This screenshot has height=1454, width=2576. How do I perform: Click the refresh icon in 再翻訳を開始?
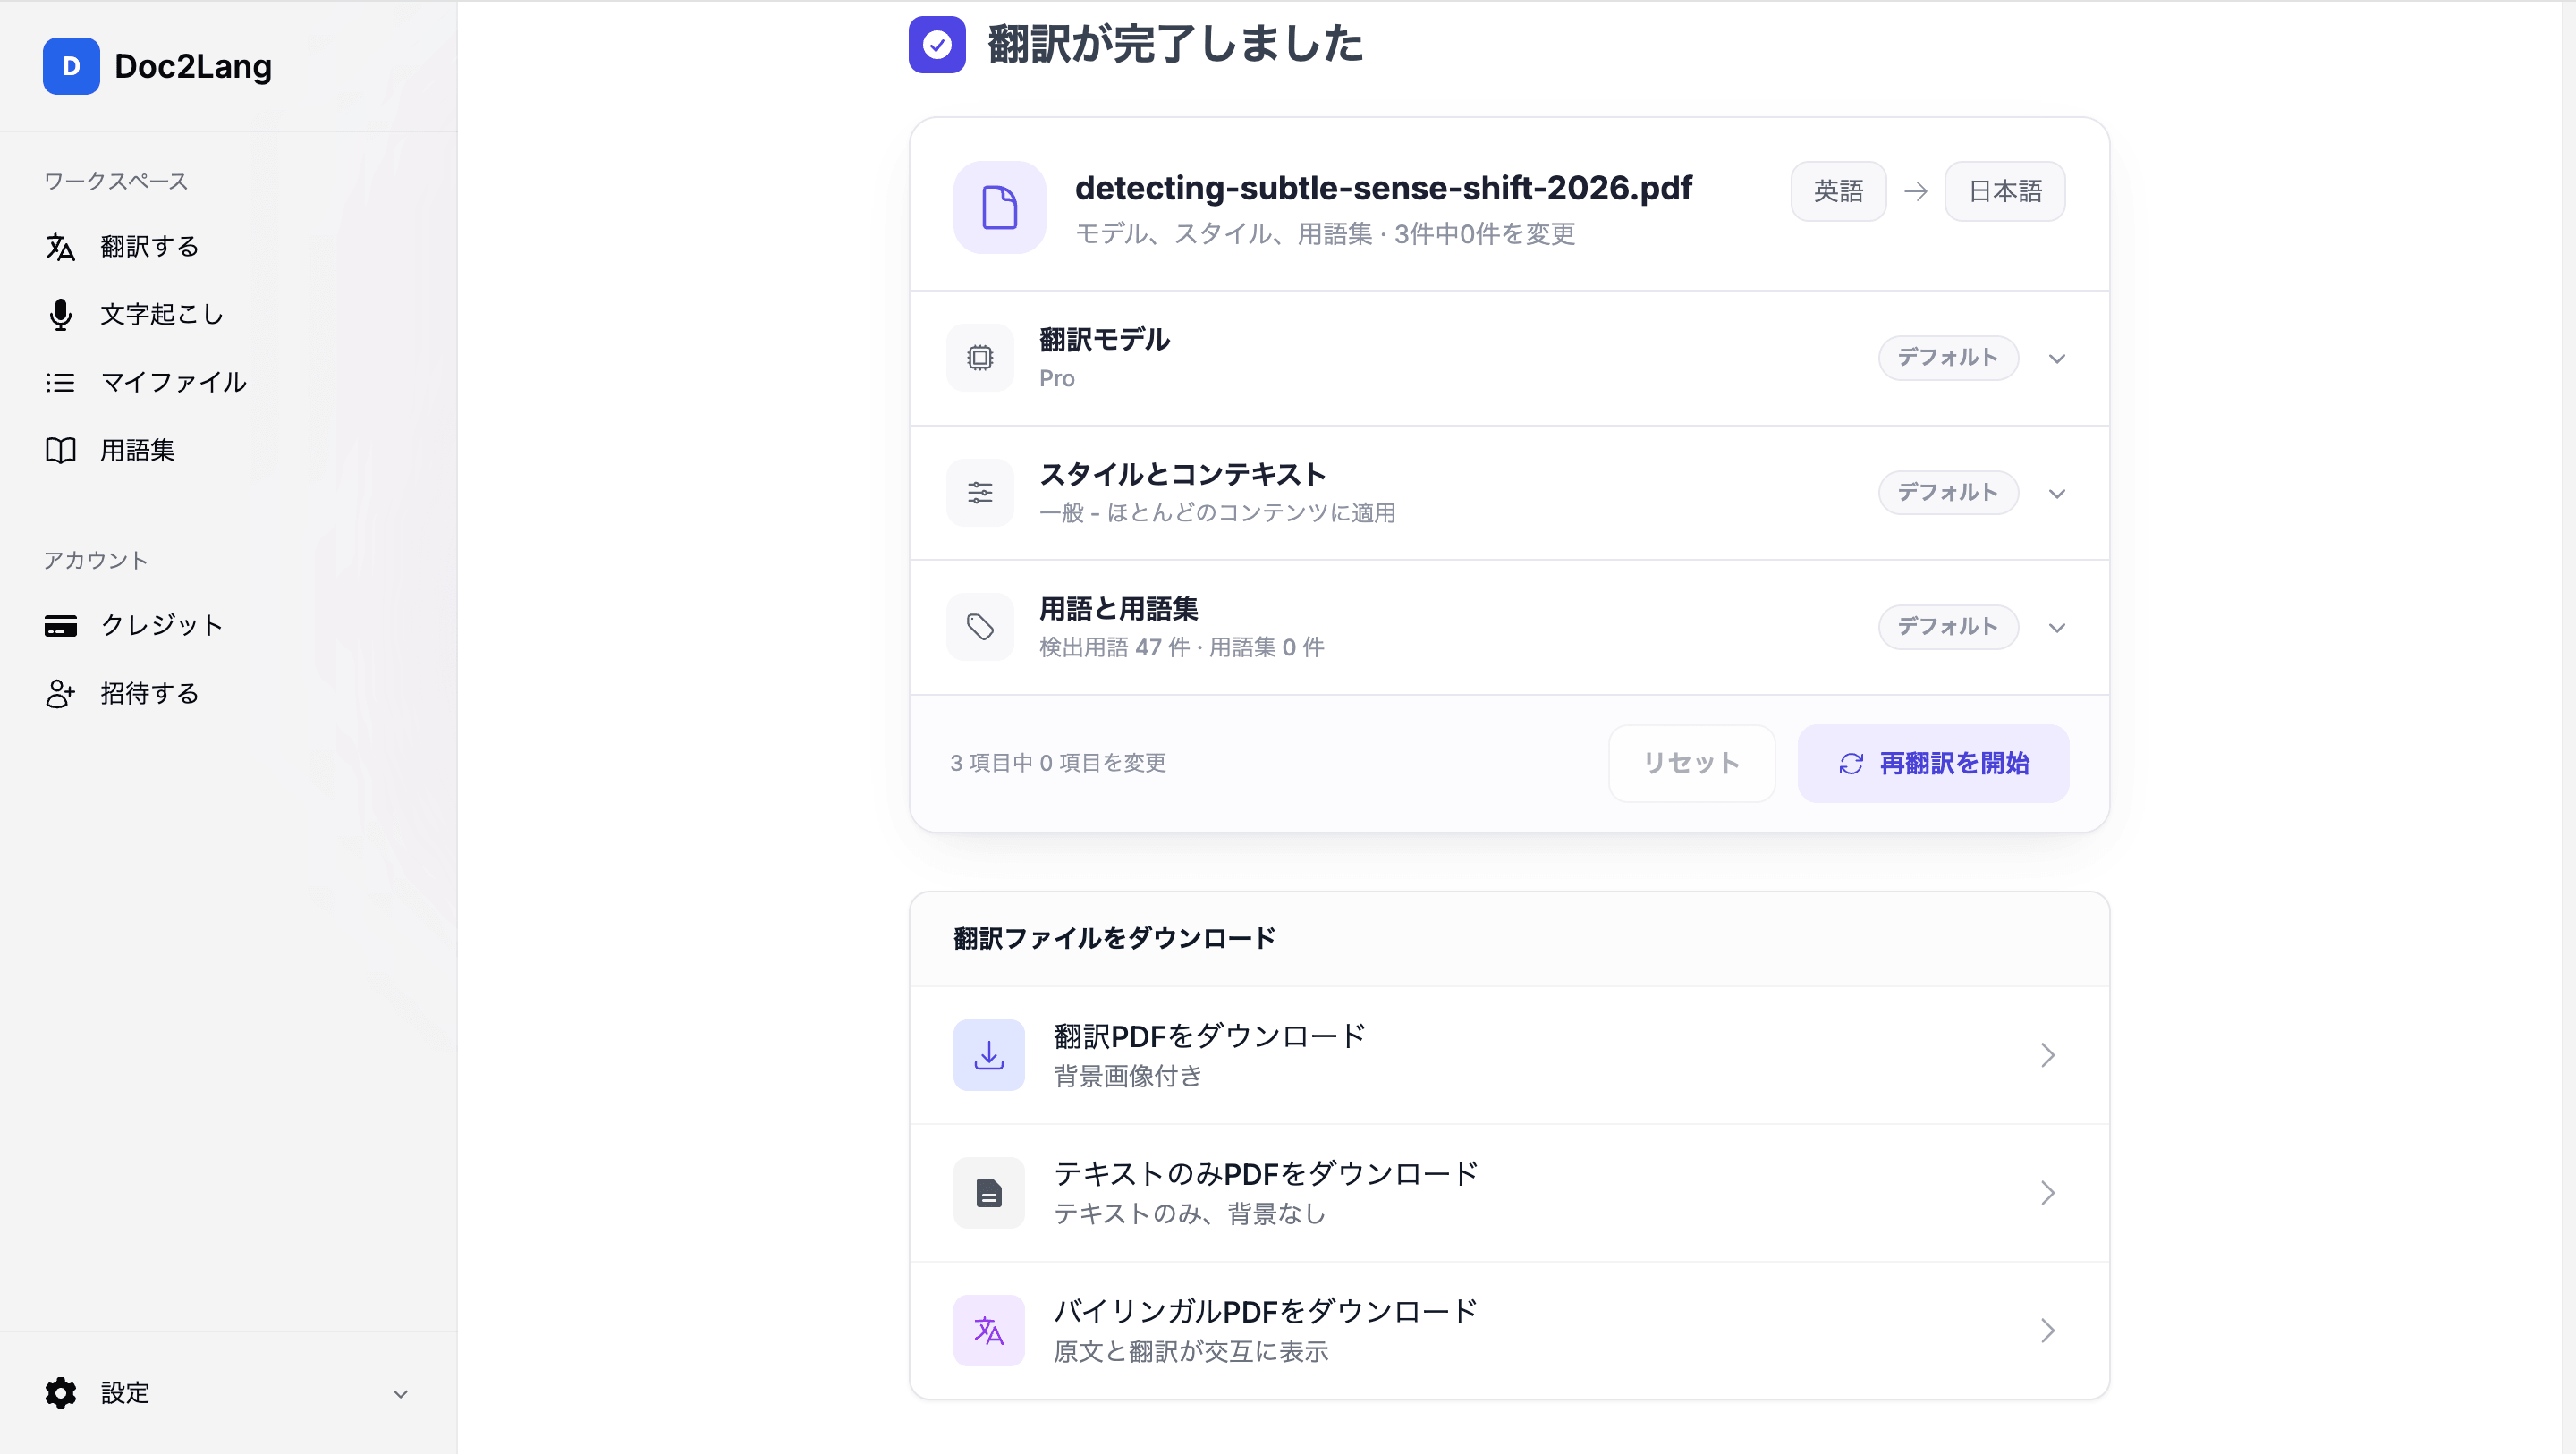pos(1851,764)
